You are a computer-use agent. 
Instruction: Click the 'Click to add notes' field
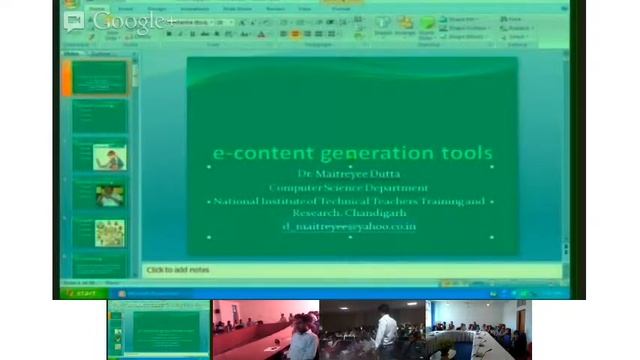tap(351, 270)
